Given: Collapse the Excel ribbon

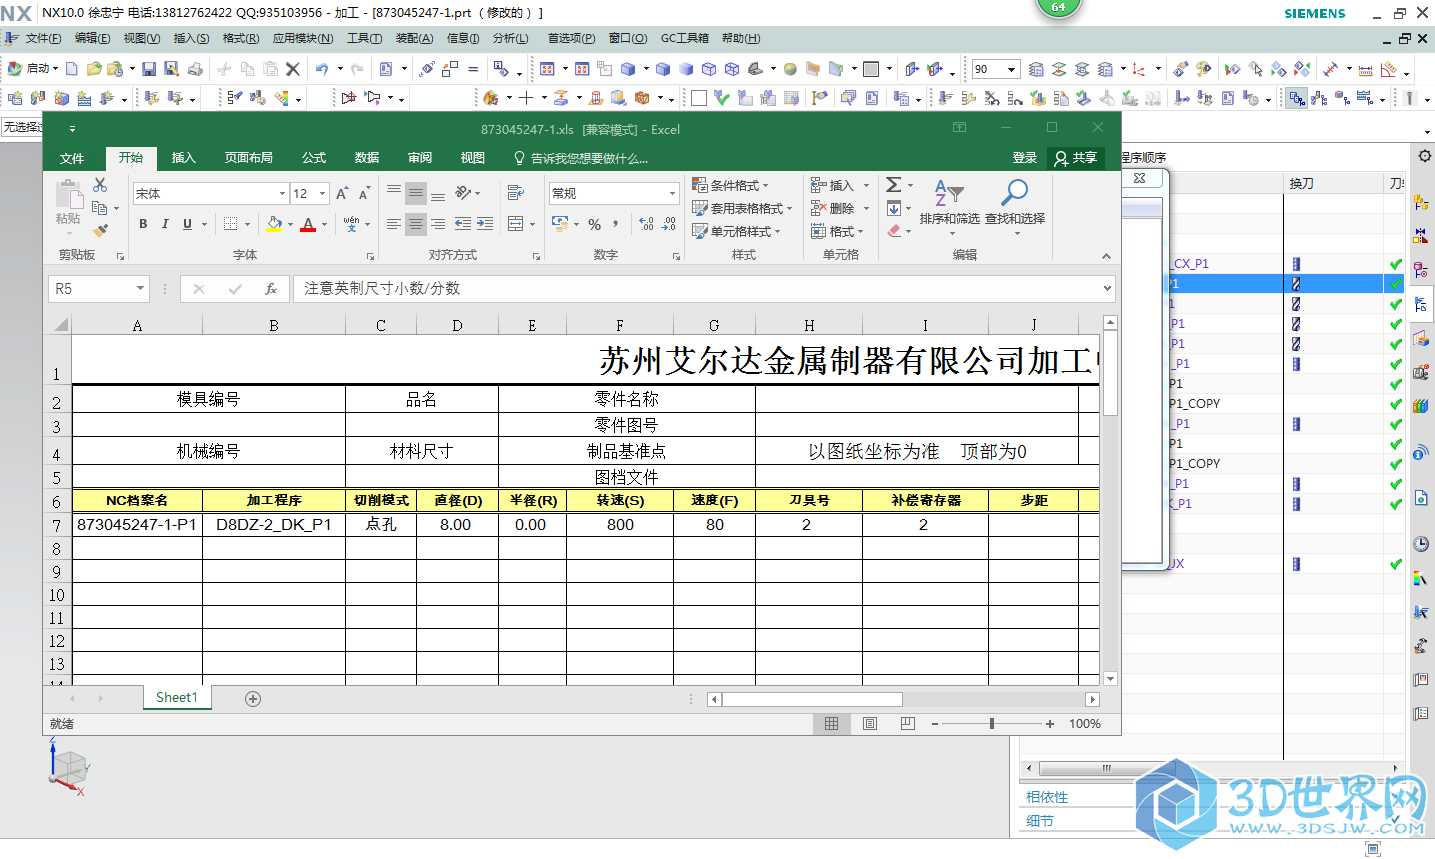Looking at the screenshot, I should click(1106, 256).
